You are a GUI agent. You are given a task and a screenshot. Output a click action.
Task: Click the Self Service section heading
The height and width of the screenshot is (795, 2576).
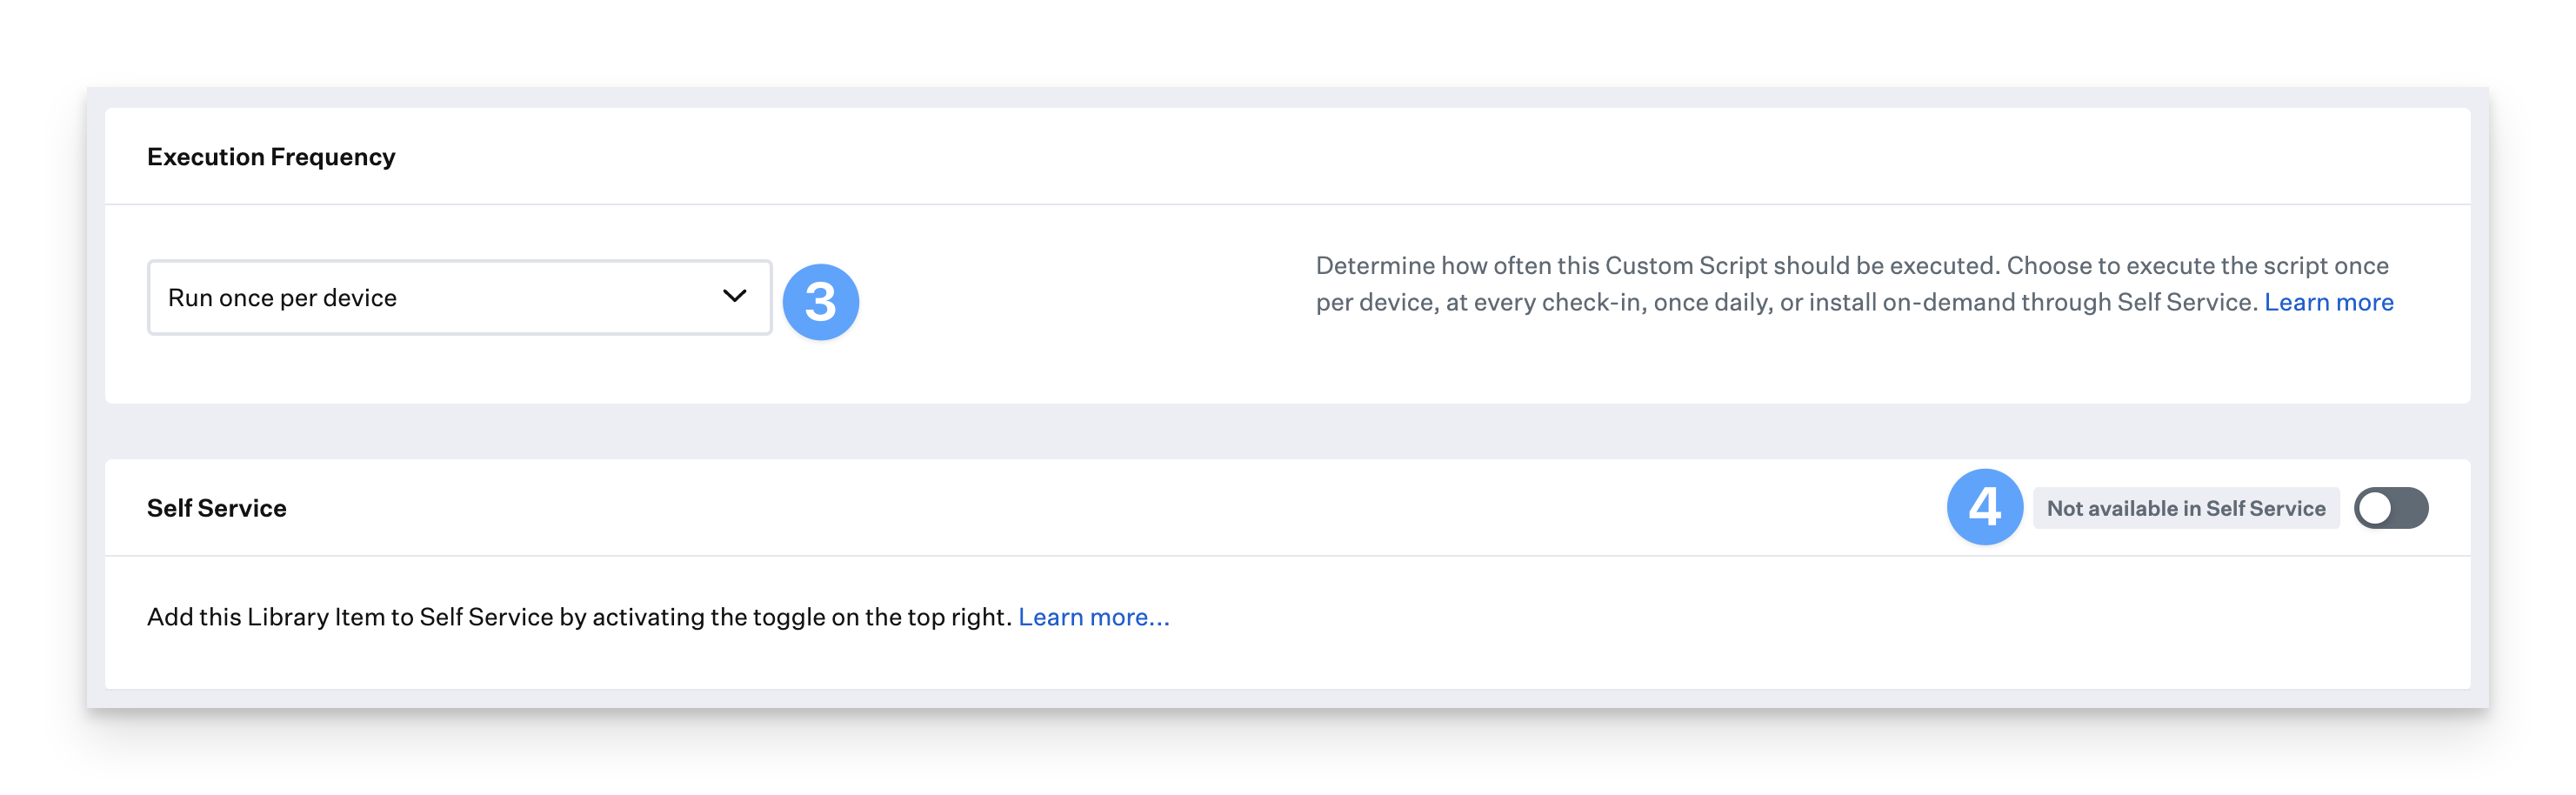coord(217,508)
